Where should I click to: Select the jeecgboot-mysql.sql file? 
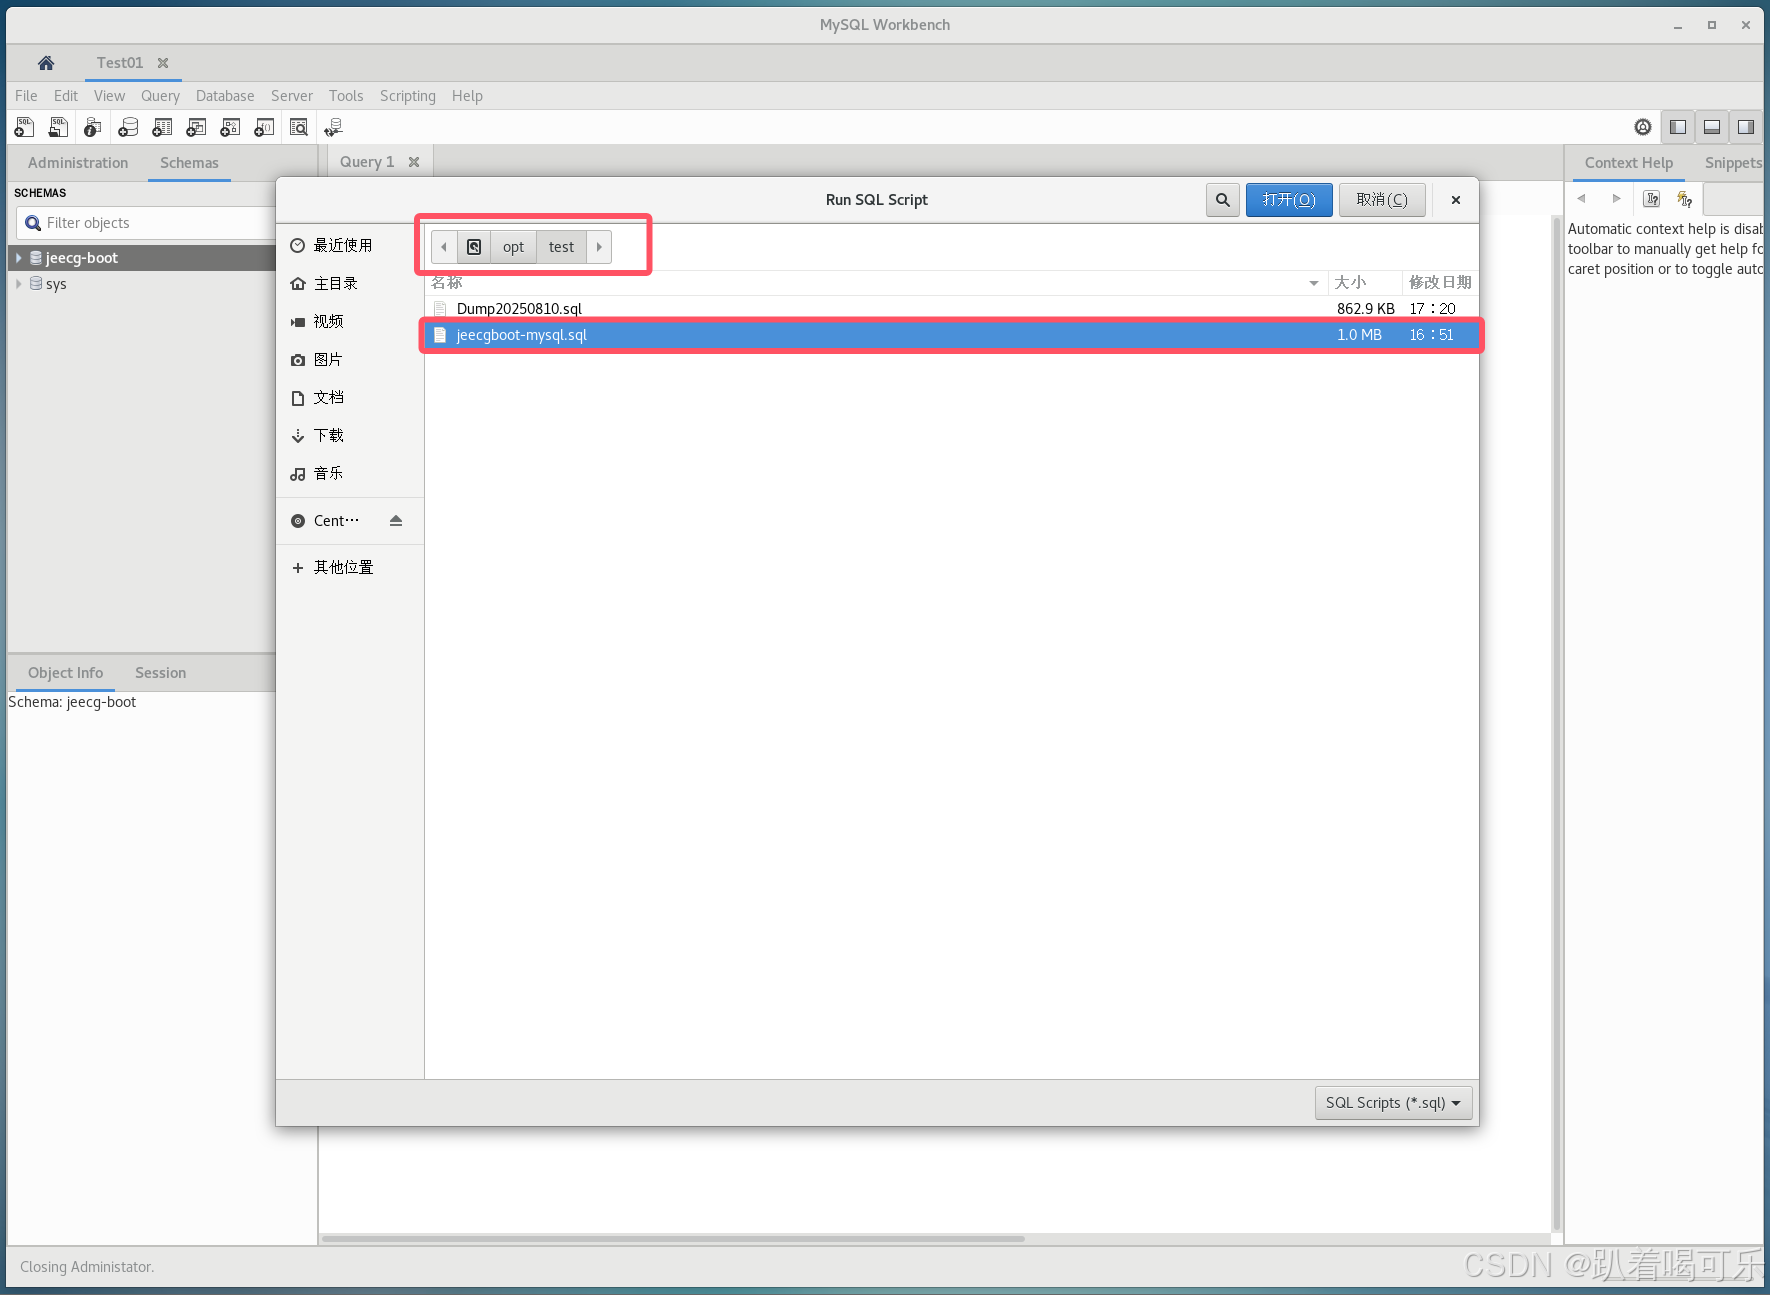coord(951,335)
